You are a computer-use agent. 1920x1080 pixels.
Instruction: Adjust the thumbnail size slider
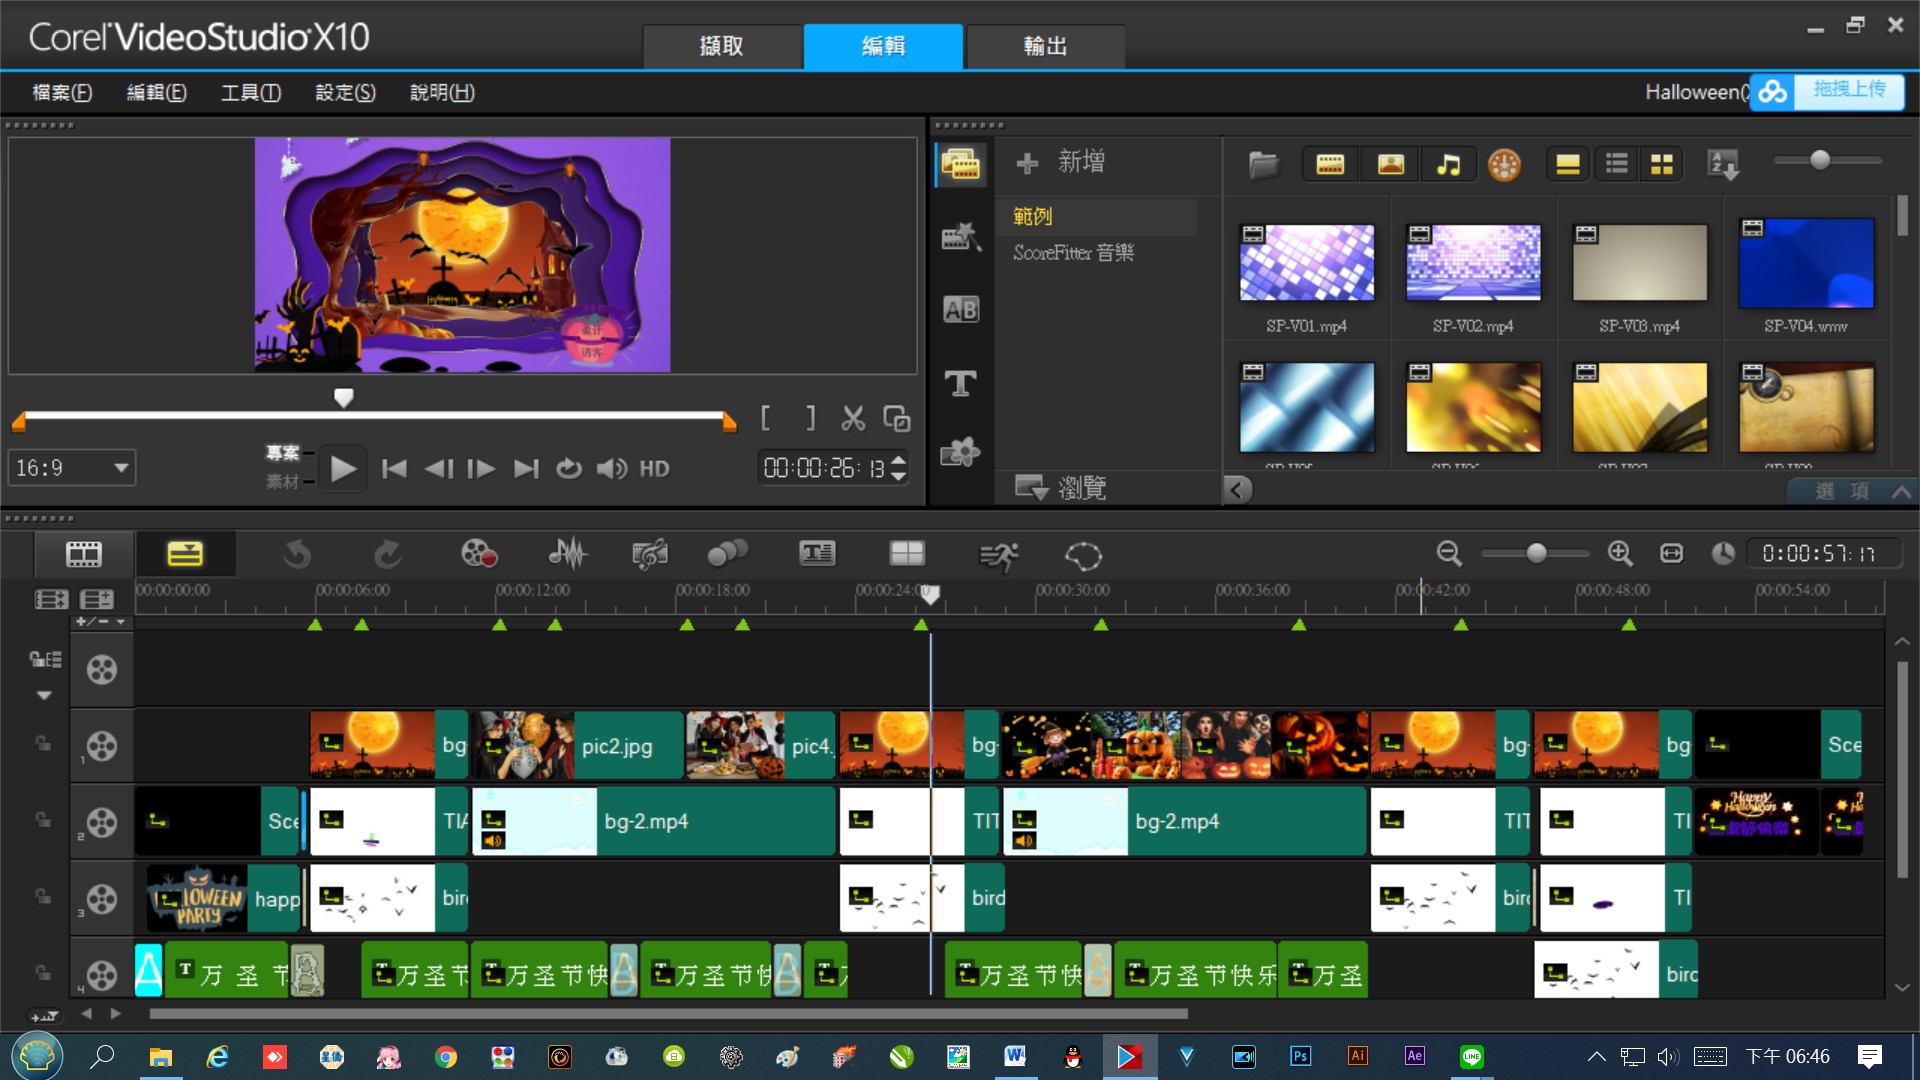[x=1820, y=160]
